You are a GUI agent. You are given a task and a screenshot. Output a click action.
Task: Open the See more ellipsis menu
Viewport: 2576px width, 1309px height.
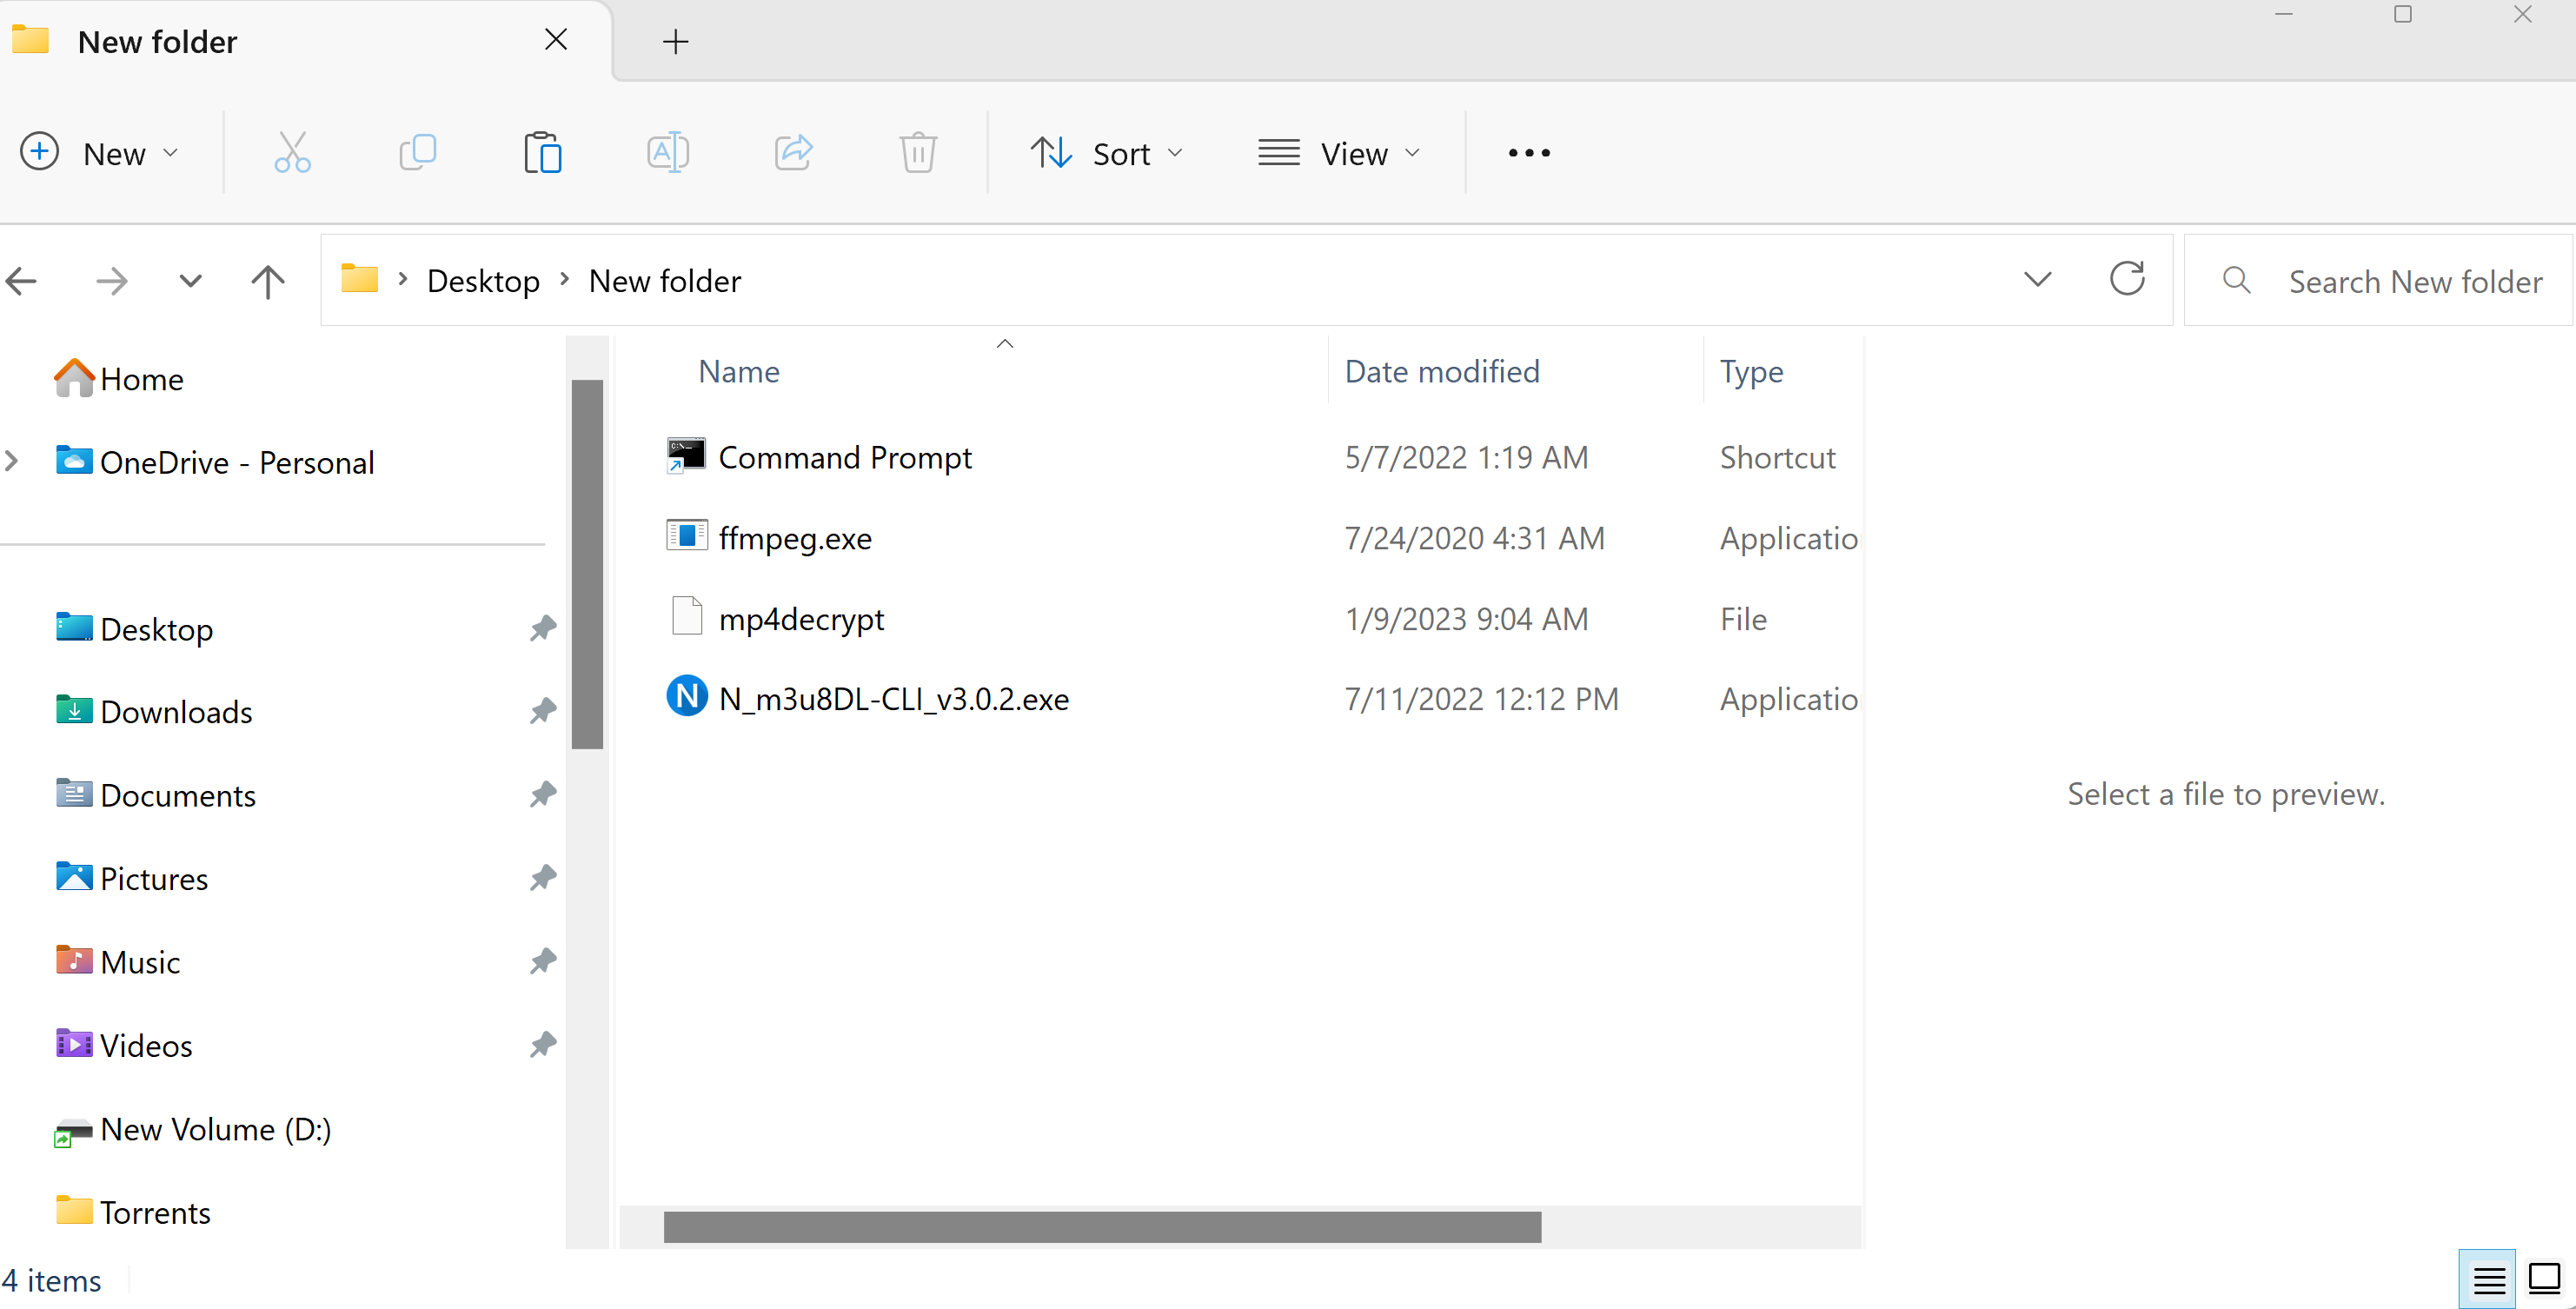(x=1529, y=153)
